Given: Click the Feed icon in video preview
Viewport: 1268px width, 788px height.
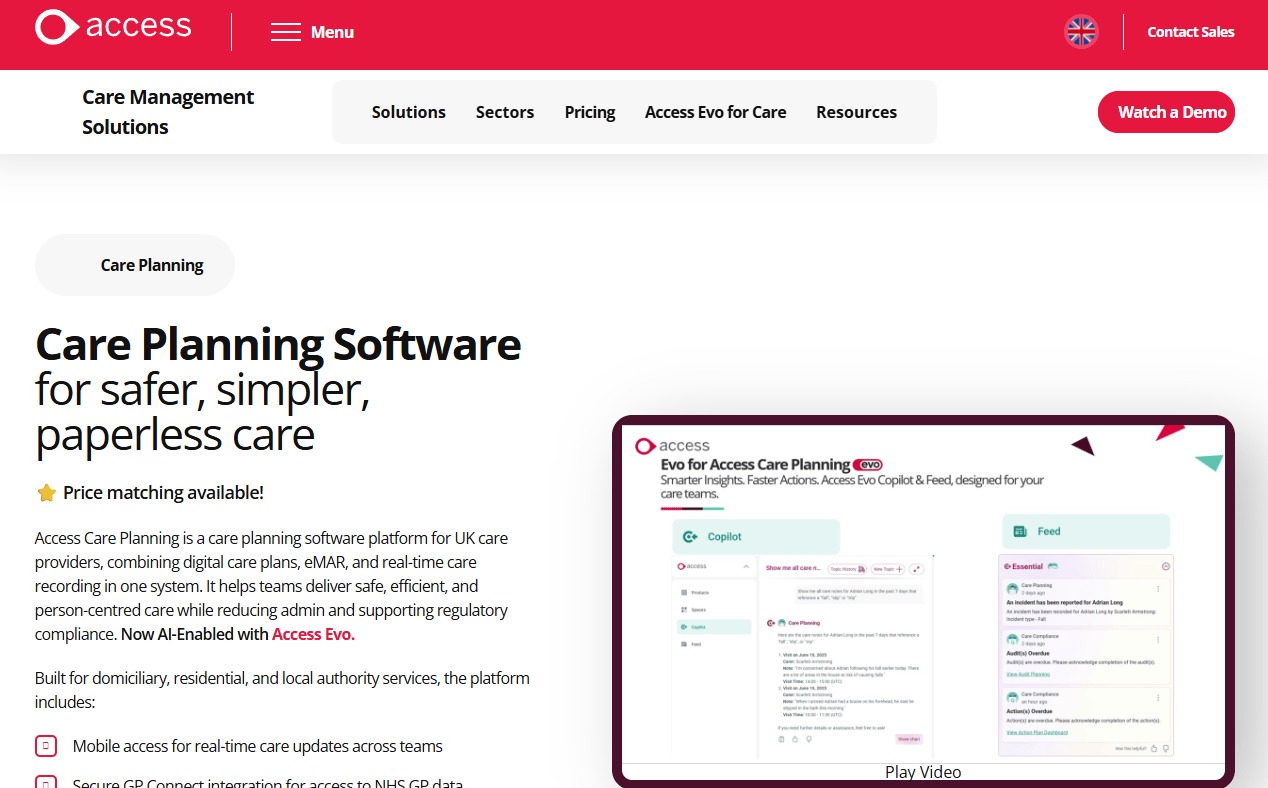Looking at the screenshot, I should tap(1020, 532).
